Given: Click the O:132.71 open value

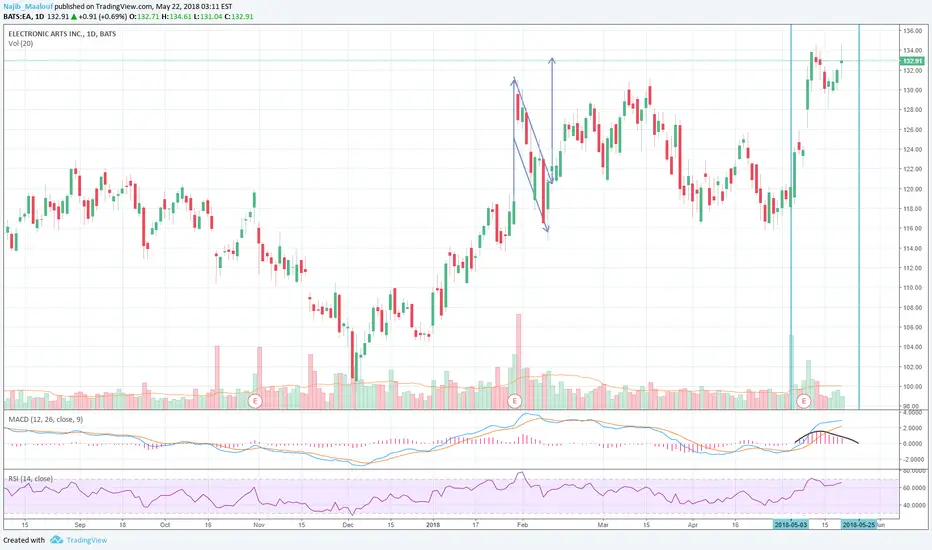Looking at the screenshot, I should (x=144, y=17).
